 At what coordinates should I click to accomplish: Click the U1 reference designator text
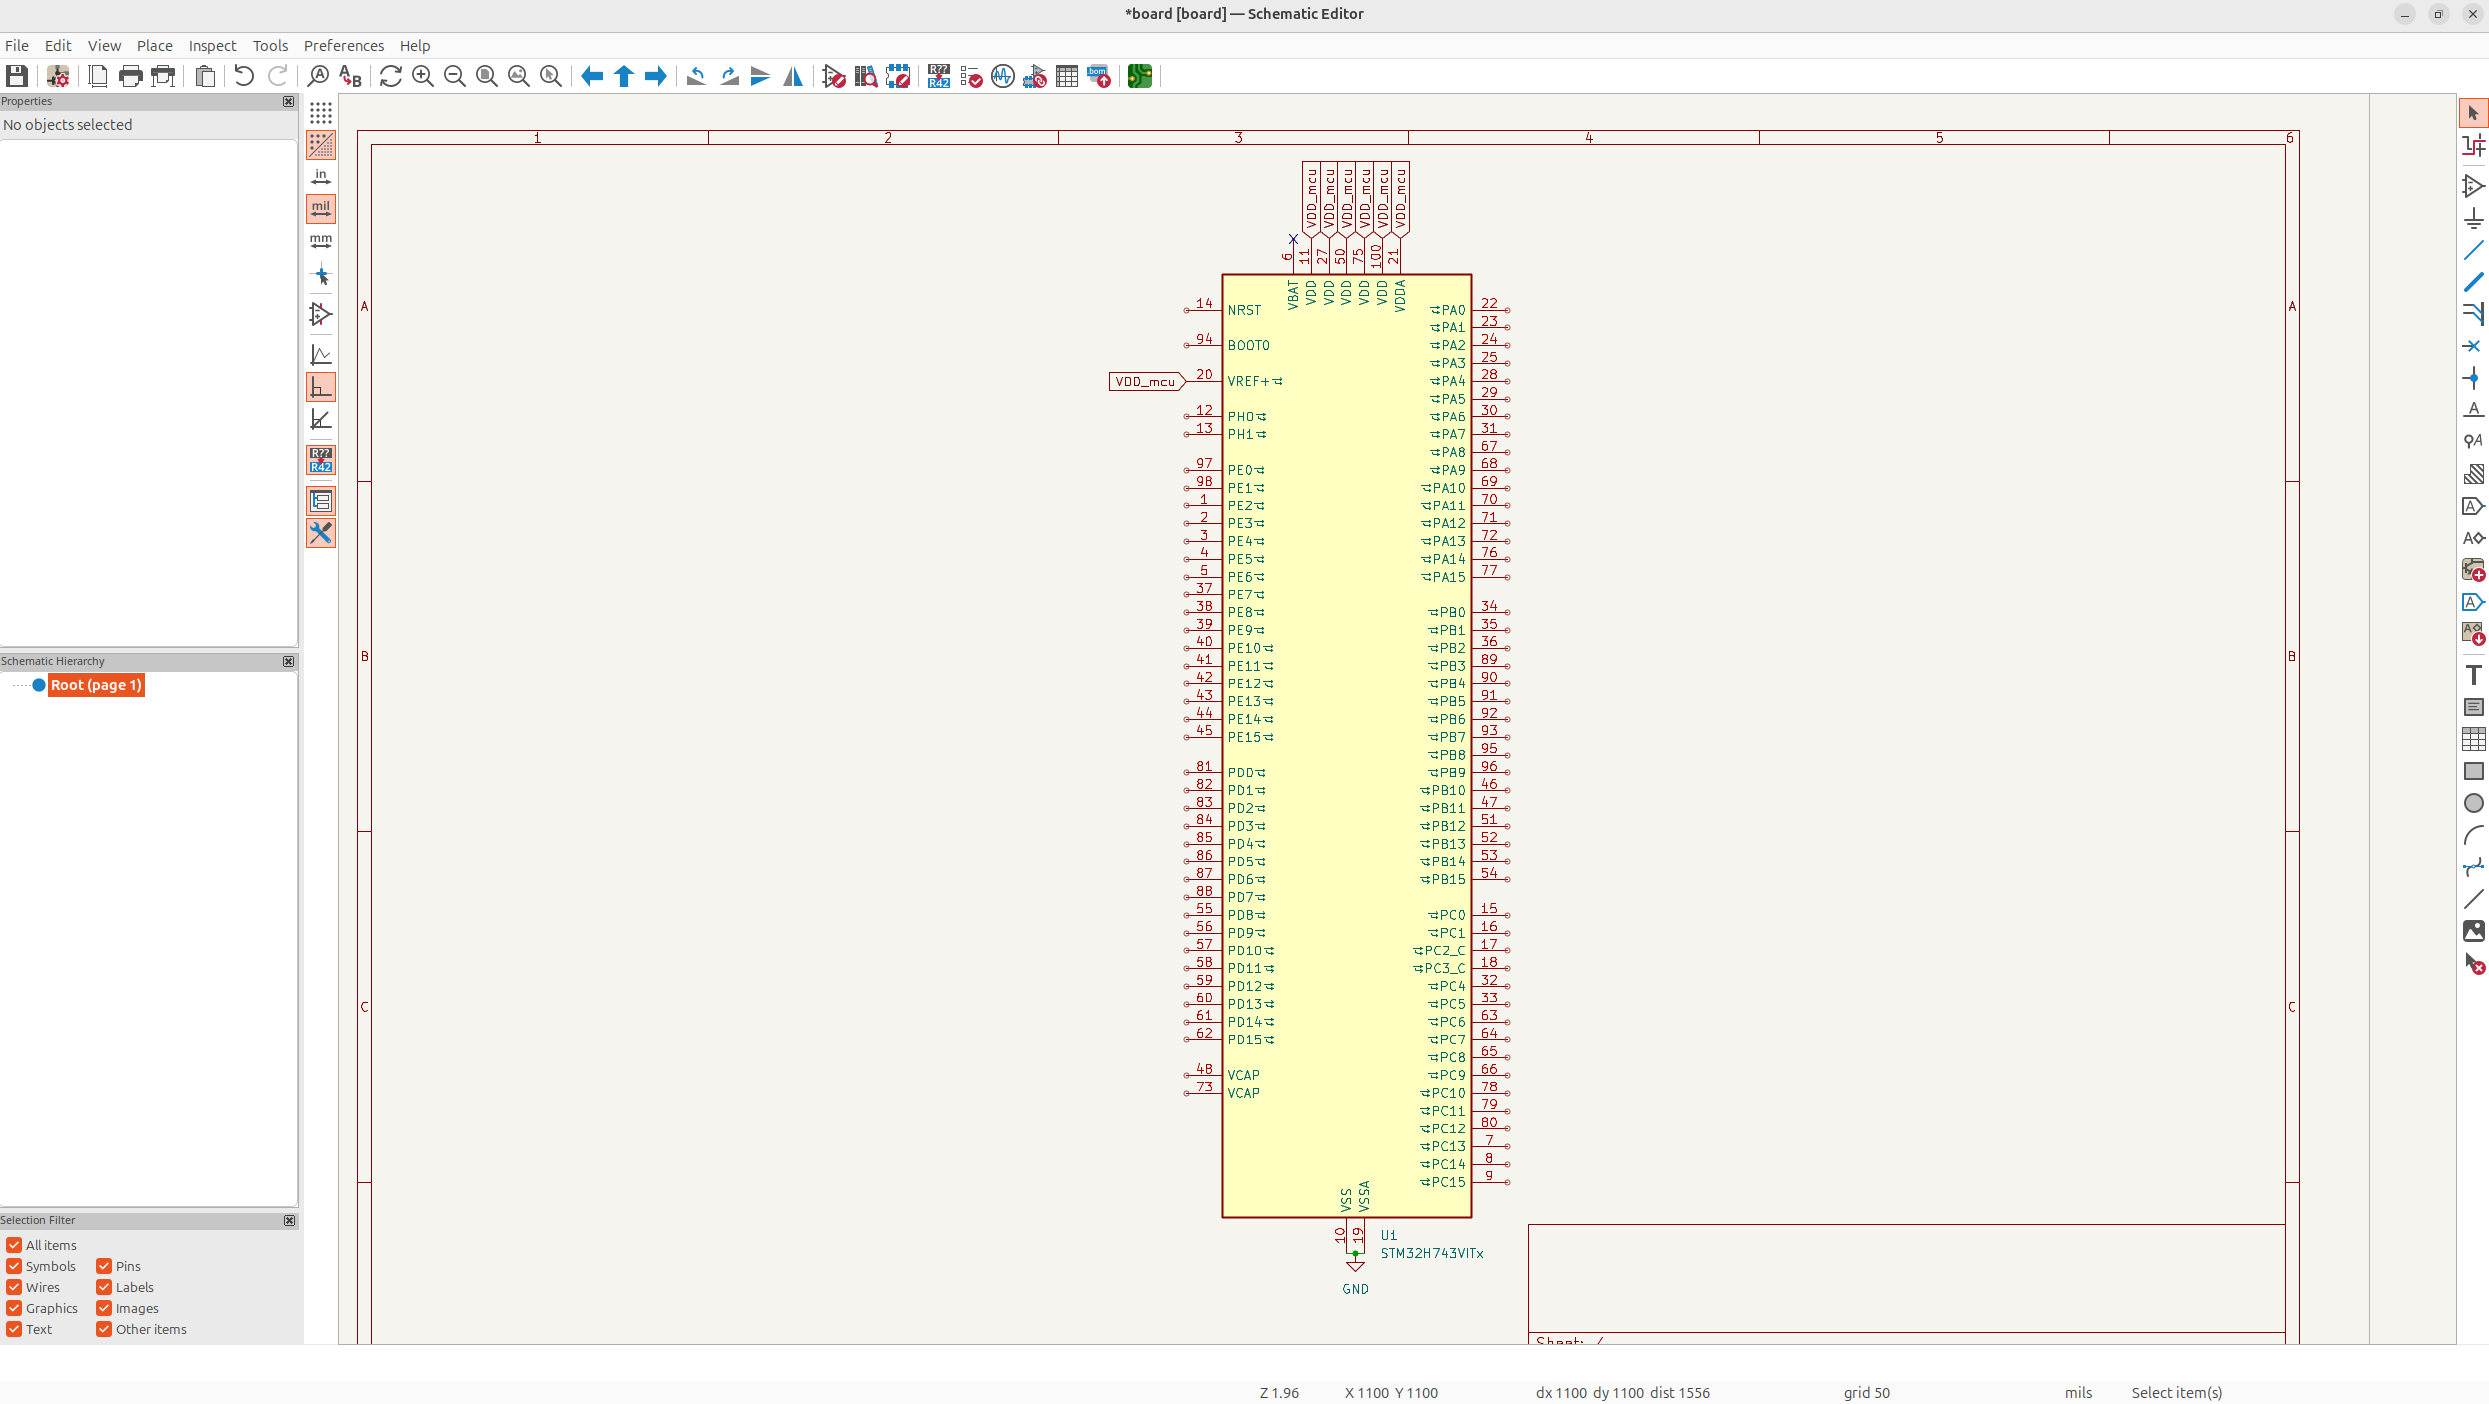(x=1389, y=1235)
